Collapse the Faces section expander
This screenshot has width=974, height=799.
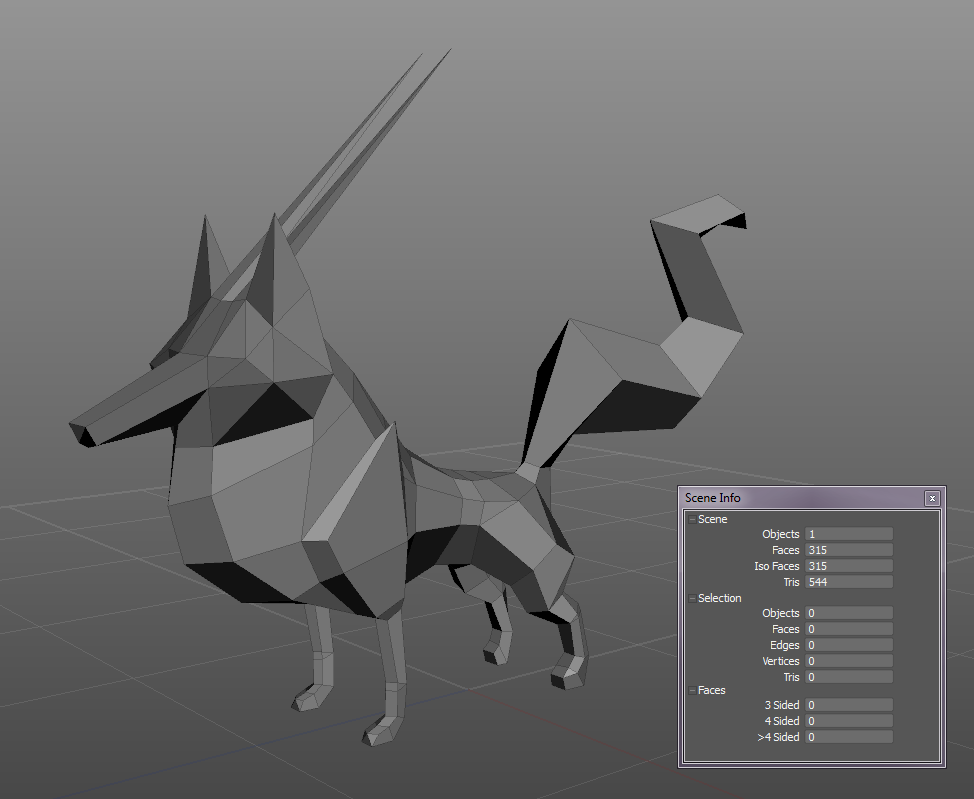click(692, 690)
